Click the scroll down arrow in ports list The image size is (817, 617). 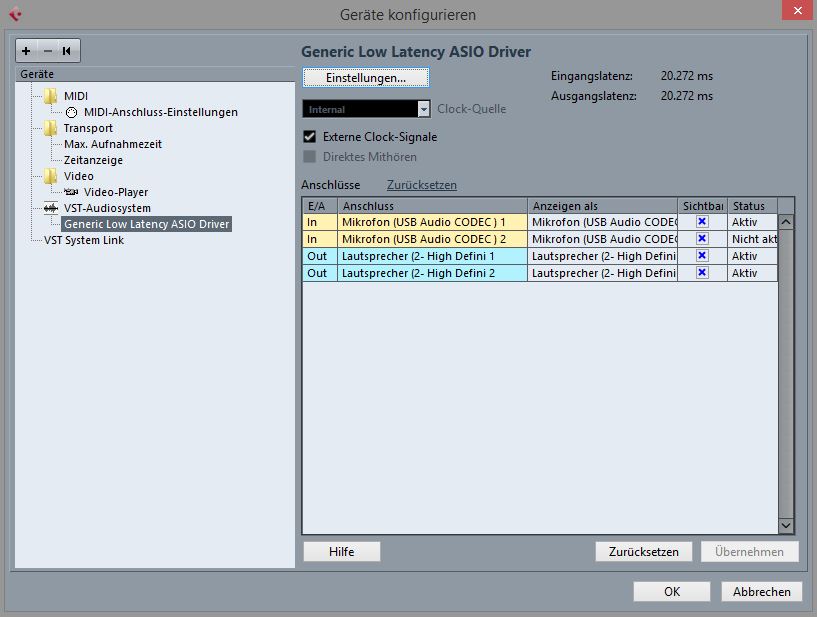click(x=786, y=526)
